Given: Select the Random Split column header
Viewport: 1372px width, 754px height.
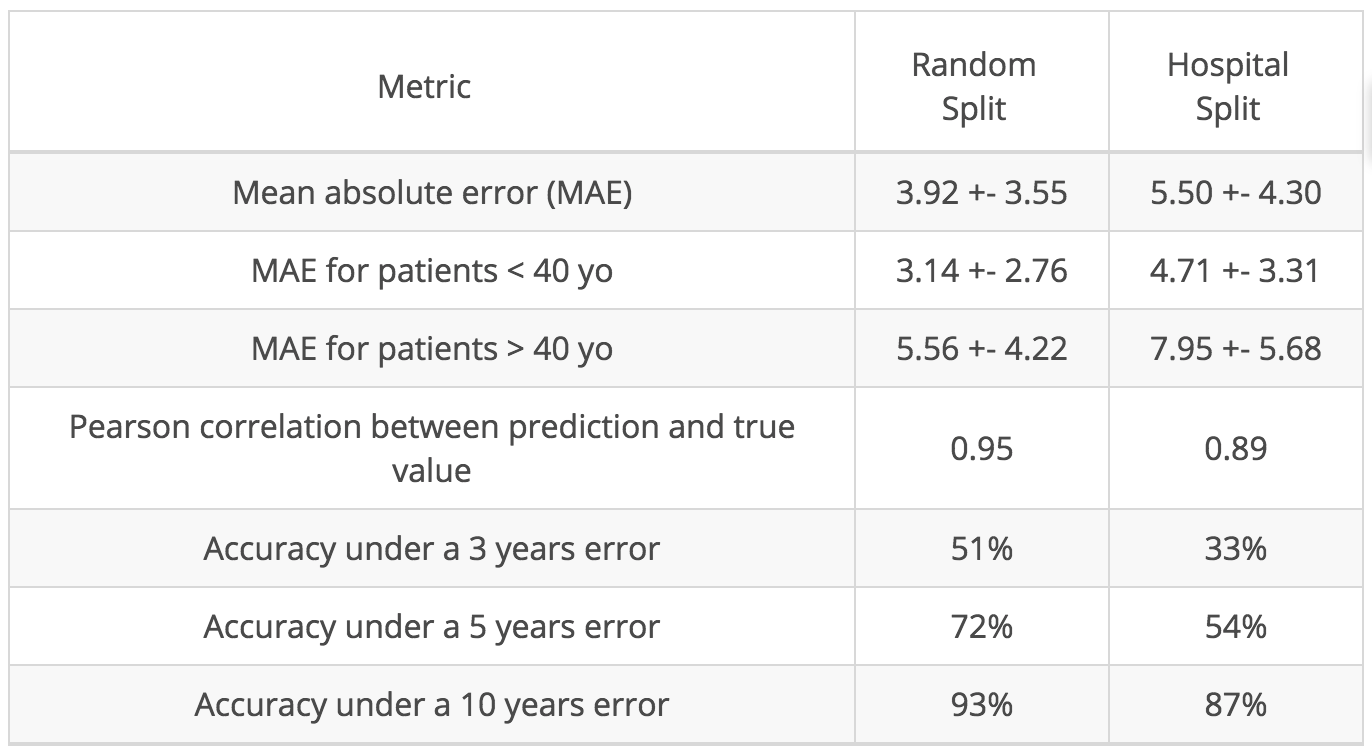Looking at the screenshot, I should pyautogui.click(x=974, y=86).
